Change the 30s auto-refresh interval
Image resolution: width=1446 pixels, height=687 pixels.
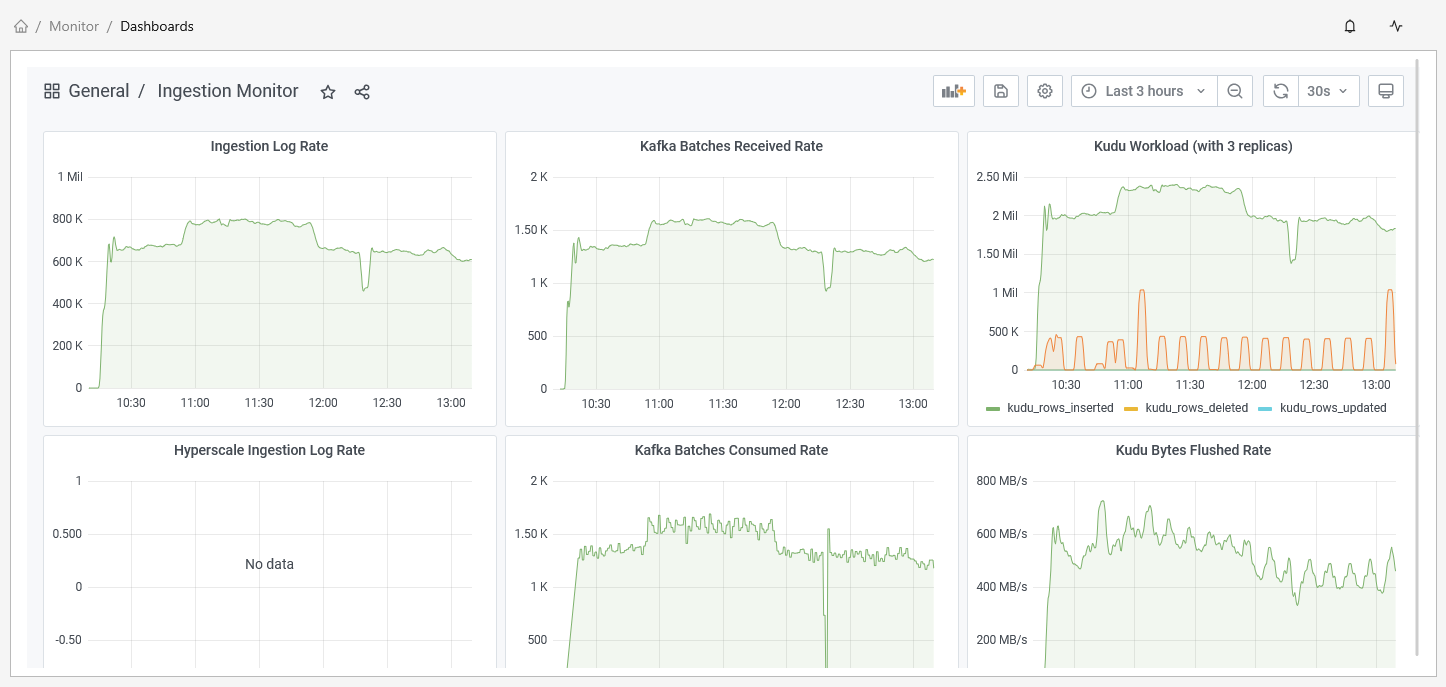coord(1328,90)
